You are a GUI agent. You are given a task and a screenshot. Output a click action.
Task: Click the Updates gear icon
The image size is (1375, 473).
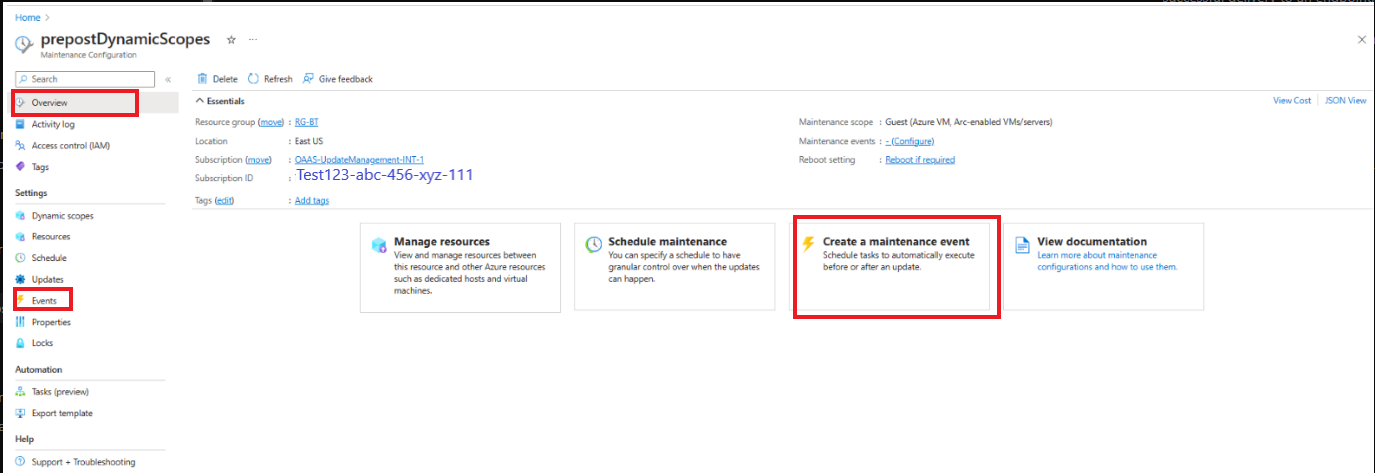pyautogui.click(x=21, y=279)
